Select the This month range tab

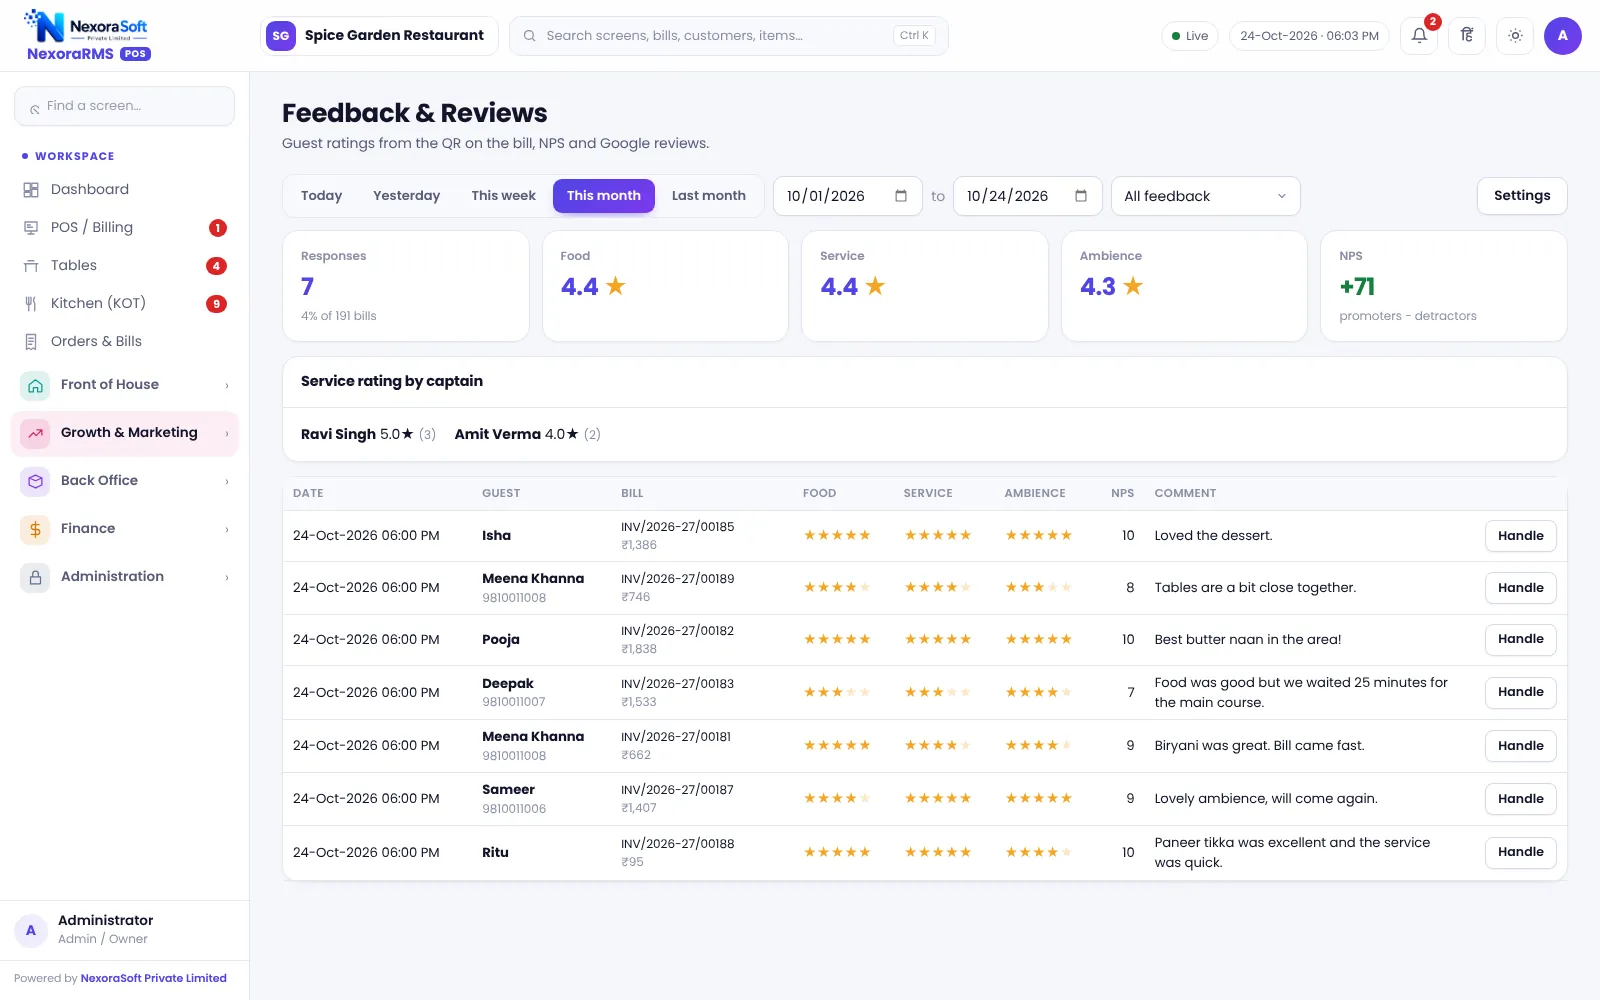click(x=604, y=196)
